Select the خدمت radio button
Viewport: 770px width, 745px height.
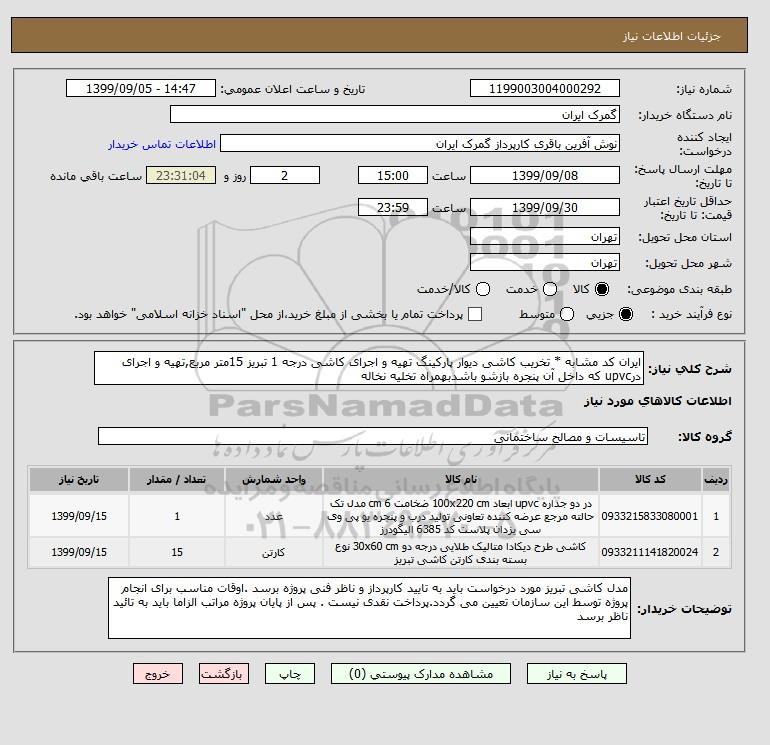pos(550,289)
